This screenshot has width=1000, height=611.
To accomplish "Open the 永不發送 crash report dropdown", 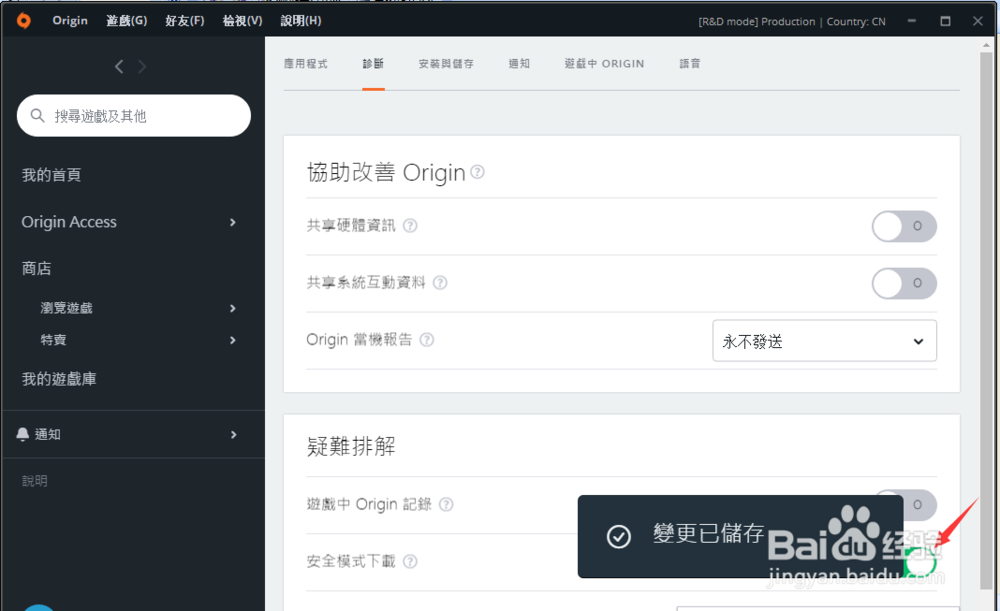I will click(x=824, y=341).
